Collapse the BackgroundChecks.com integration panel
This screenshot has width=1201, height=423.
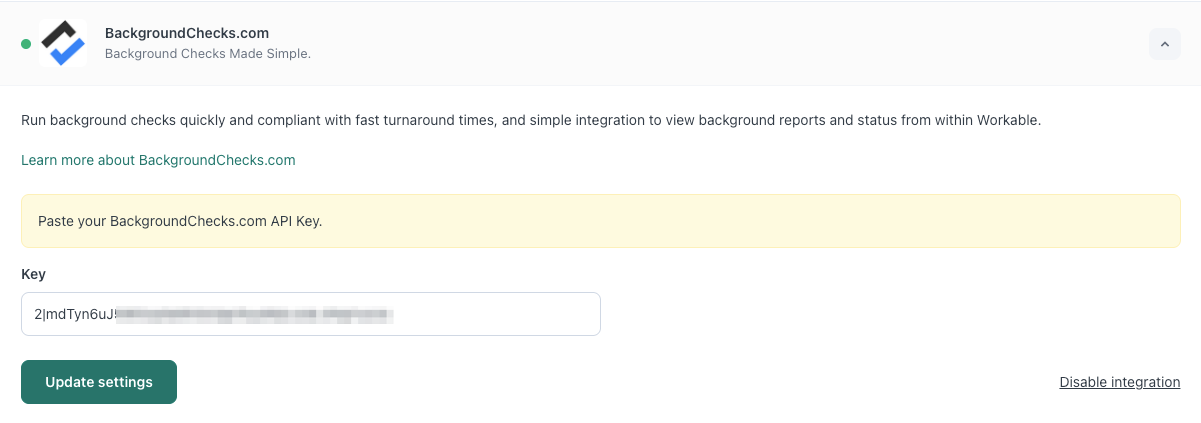(1164, 44)
